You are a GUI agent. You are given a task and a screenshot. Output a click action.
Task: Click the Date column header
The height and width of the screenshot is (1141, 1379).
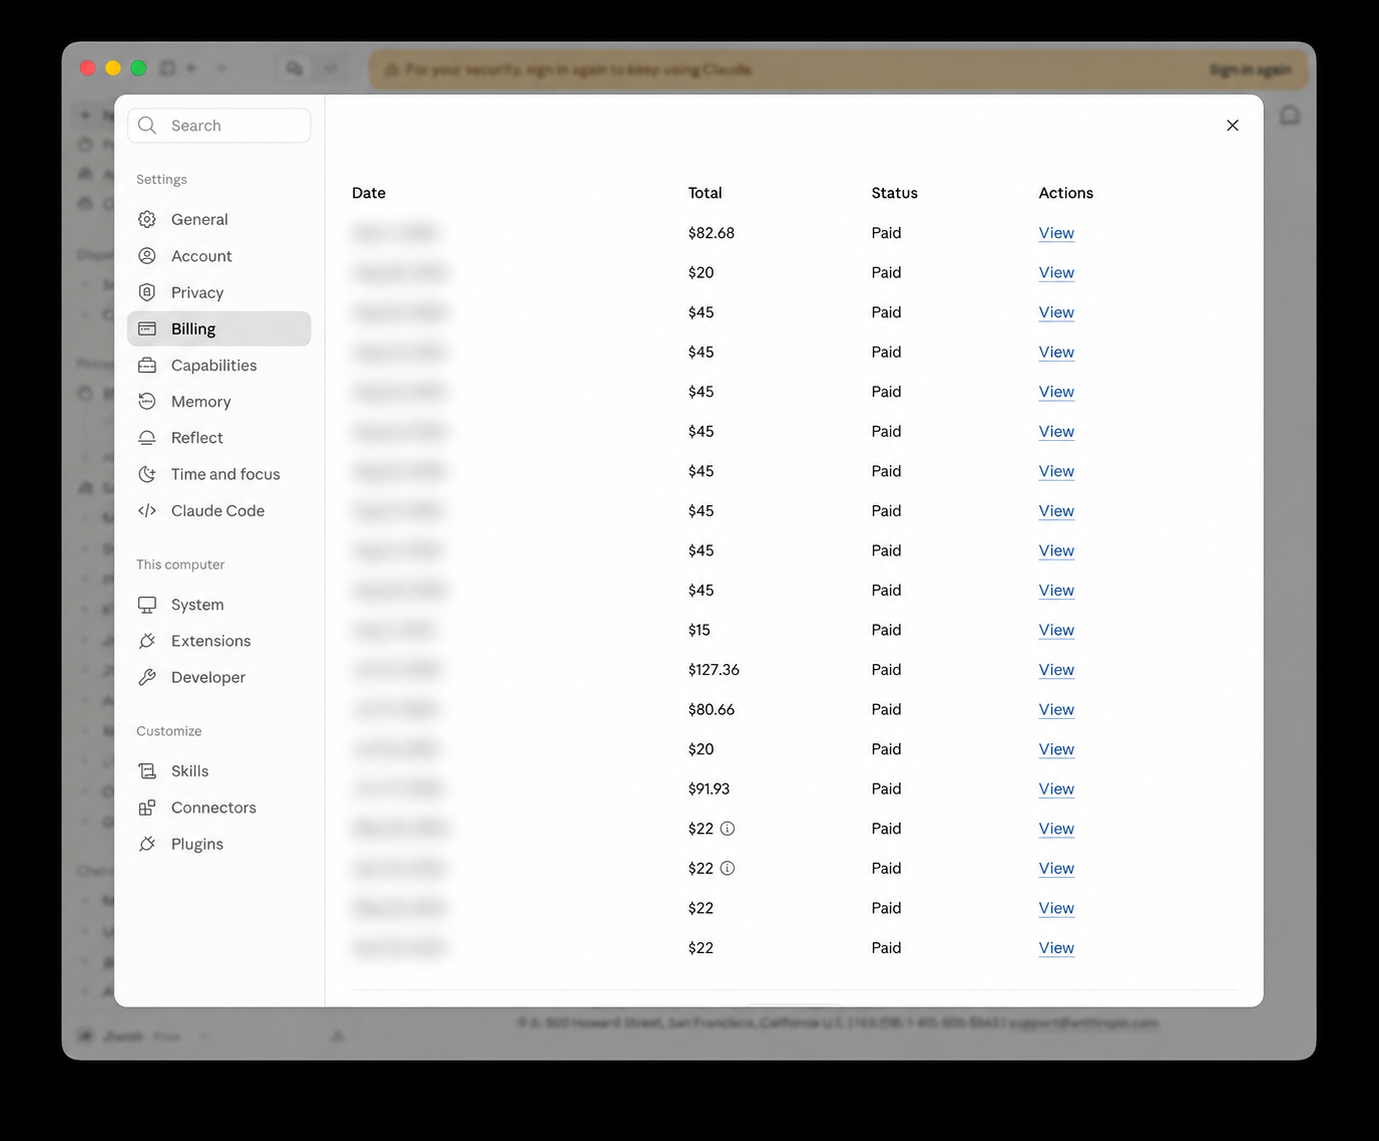[x=369, y=193]
